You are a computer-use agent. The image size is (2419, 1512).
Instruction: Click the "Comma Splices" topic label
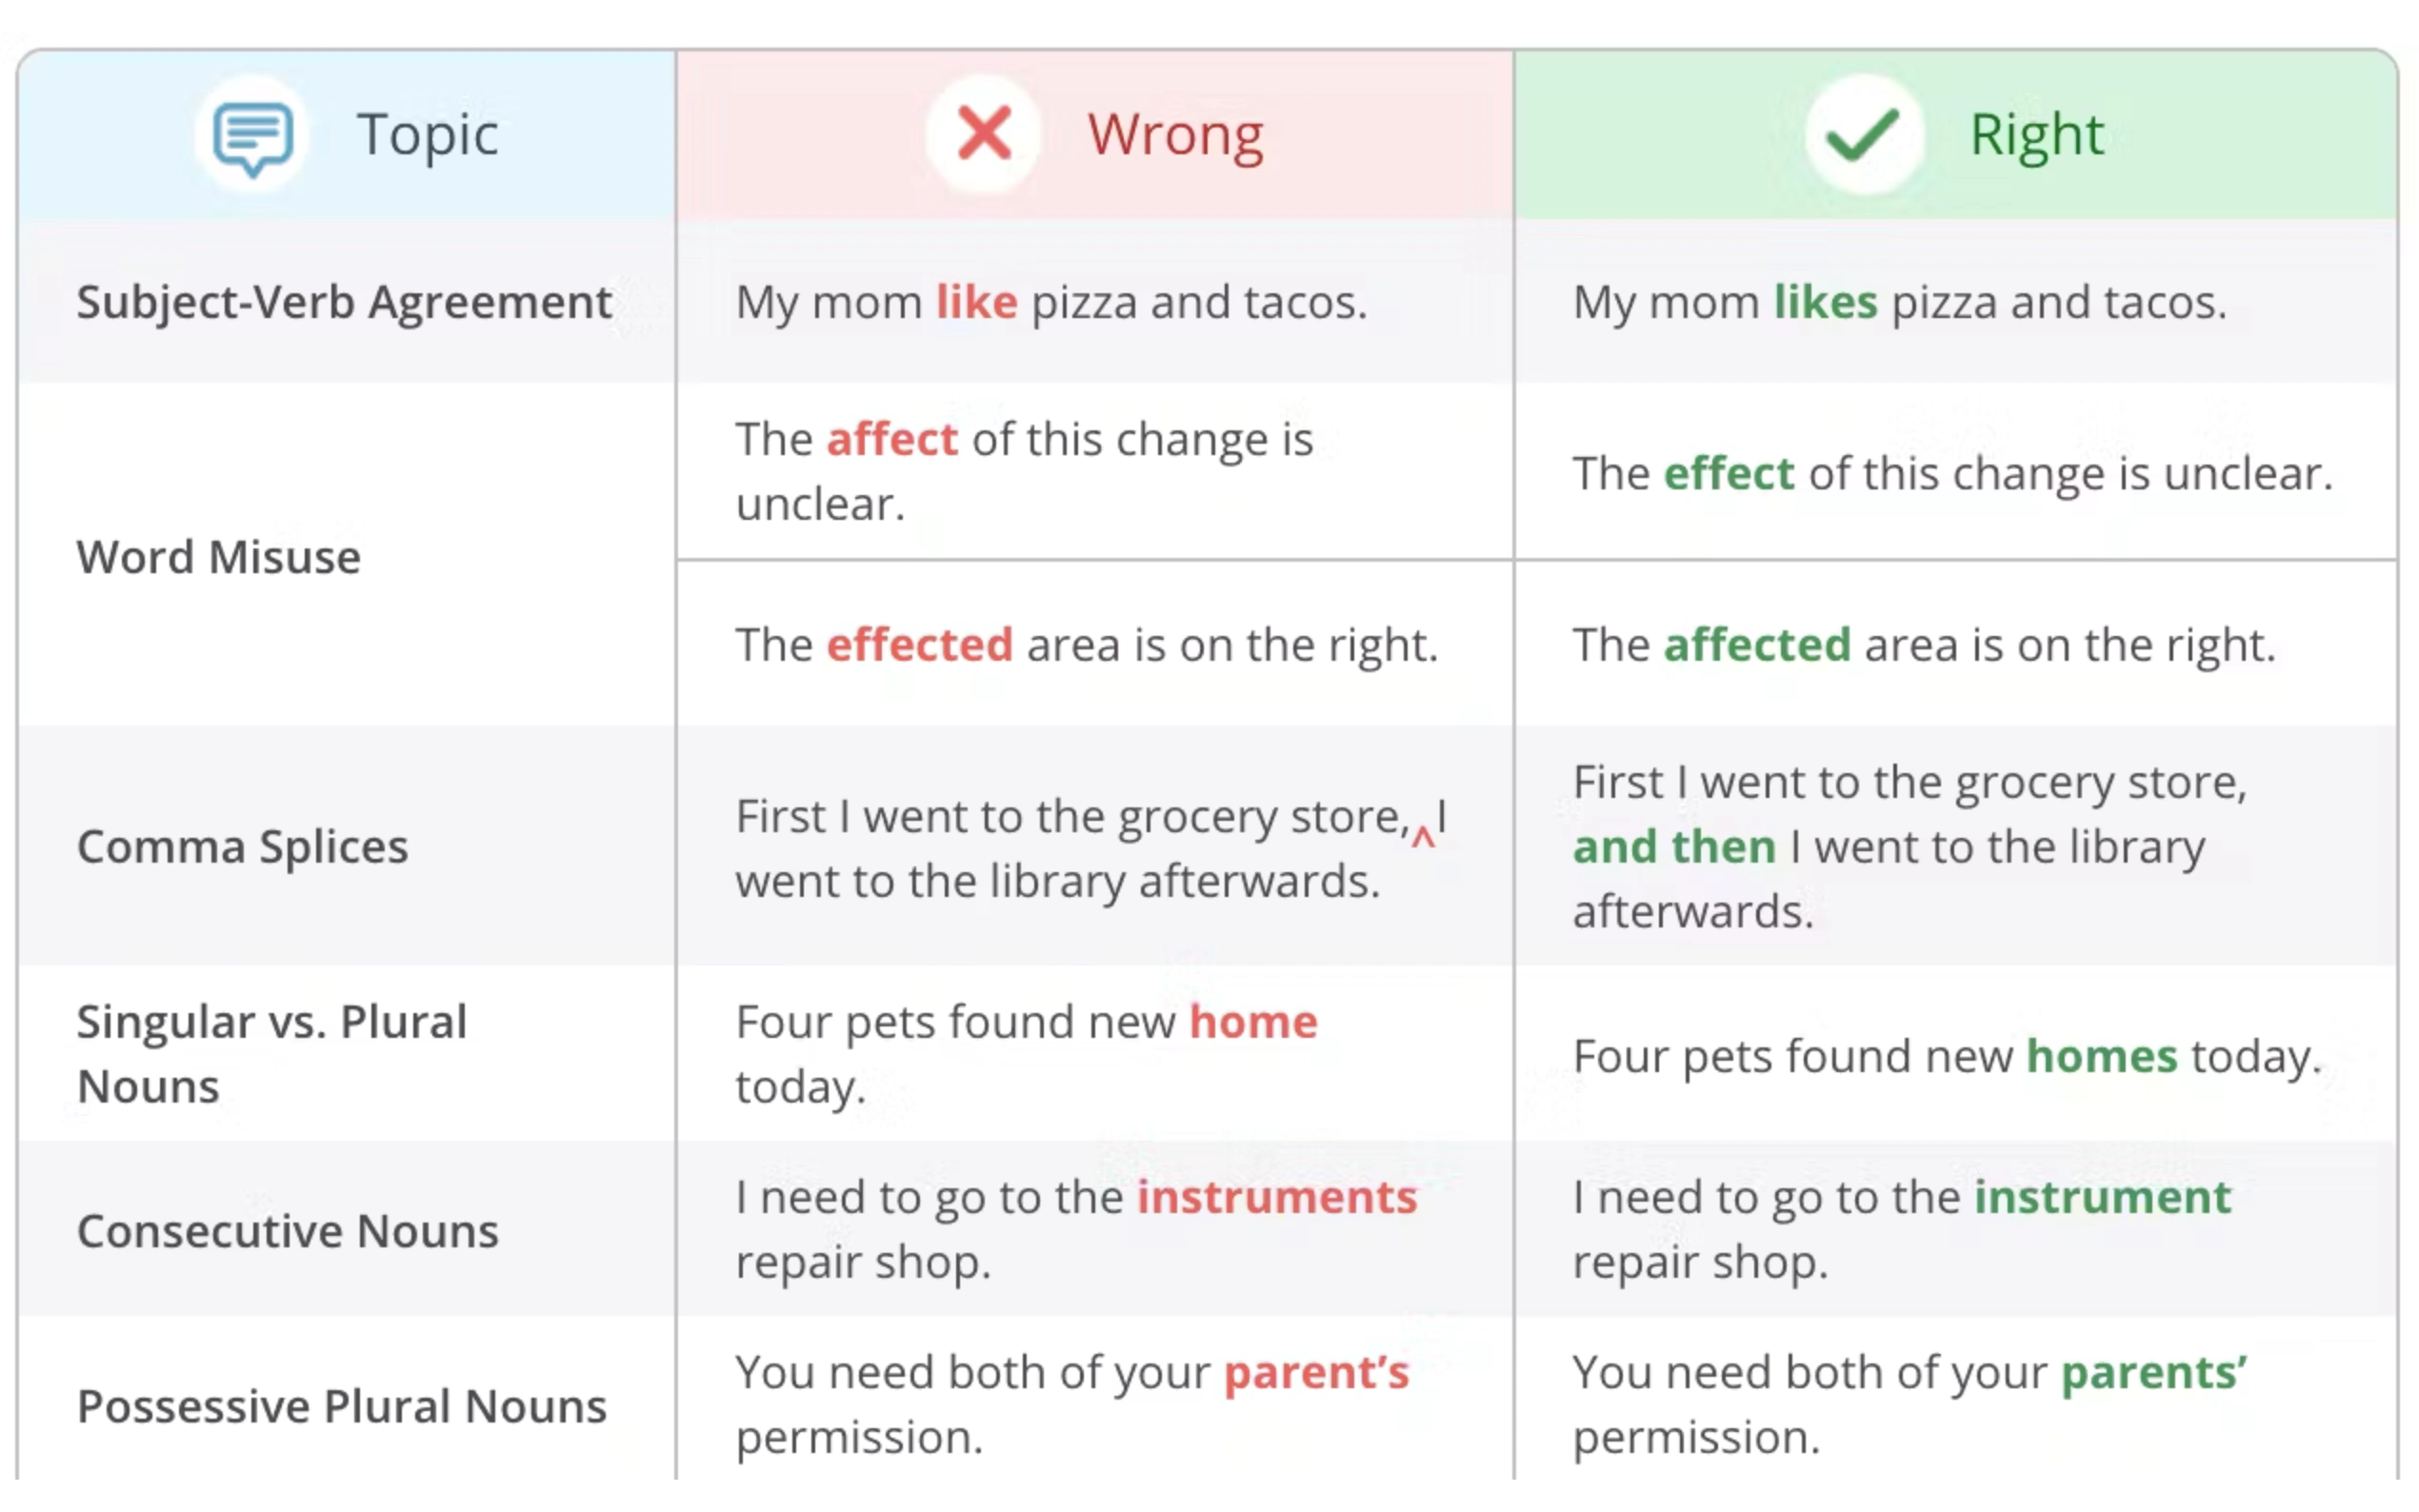coord(242,847)
